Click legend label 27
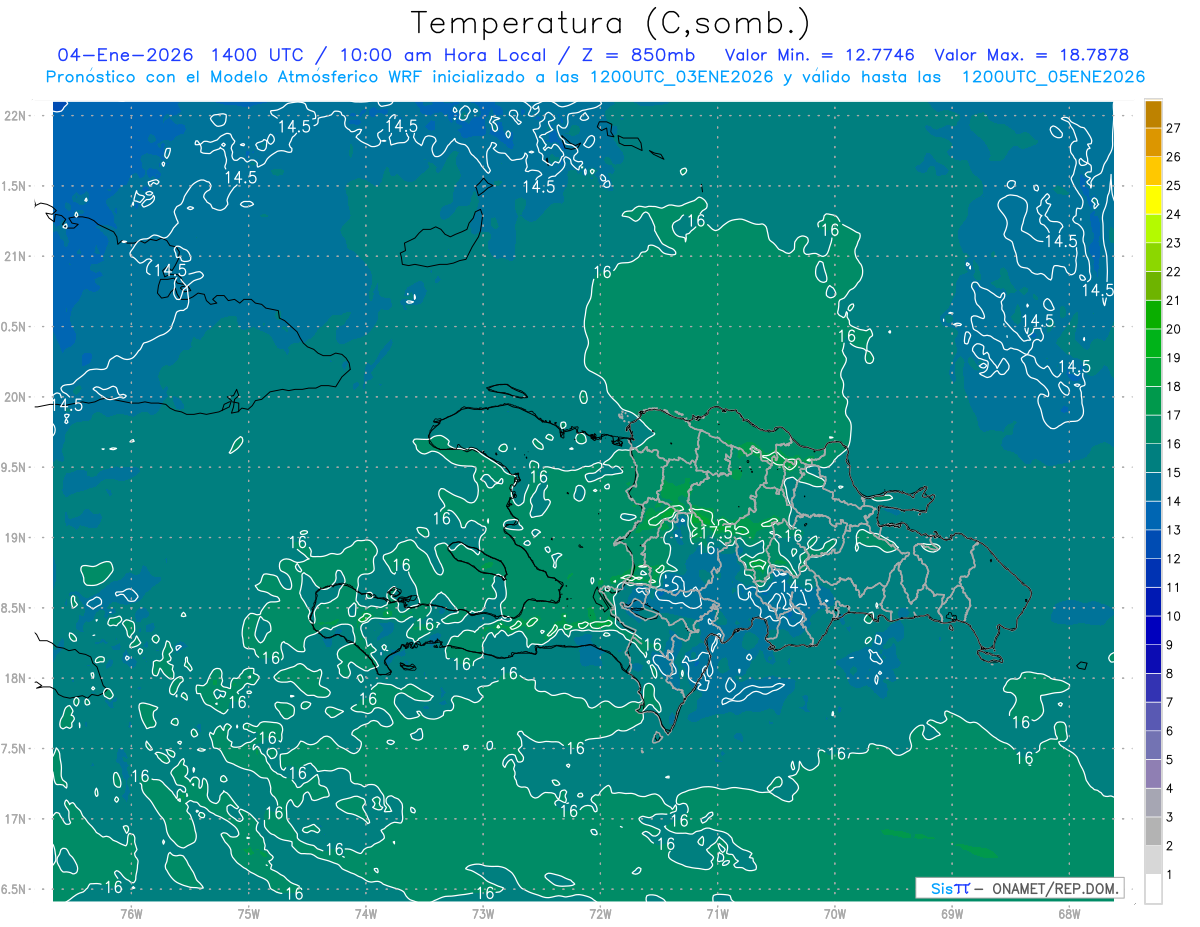 coord(1173,127)
